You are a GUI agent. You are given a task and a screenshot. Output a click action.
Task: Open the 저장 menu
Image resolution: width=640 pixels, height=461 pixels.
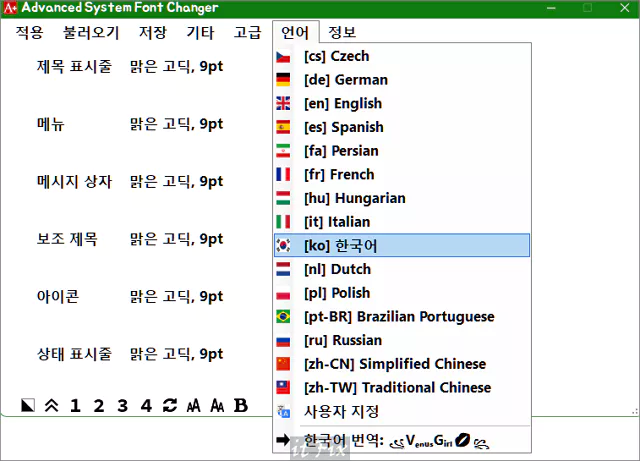click(153, 32)
